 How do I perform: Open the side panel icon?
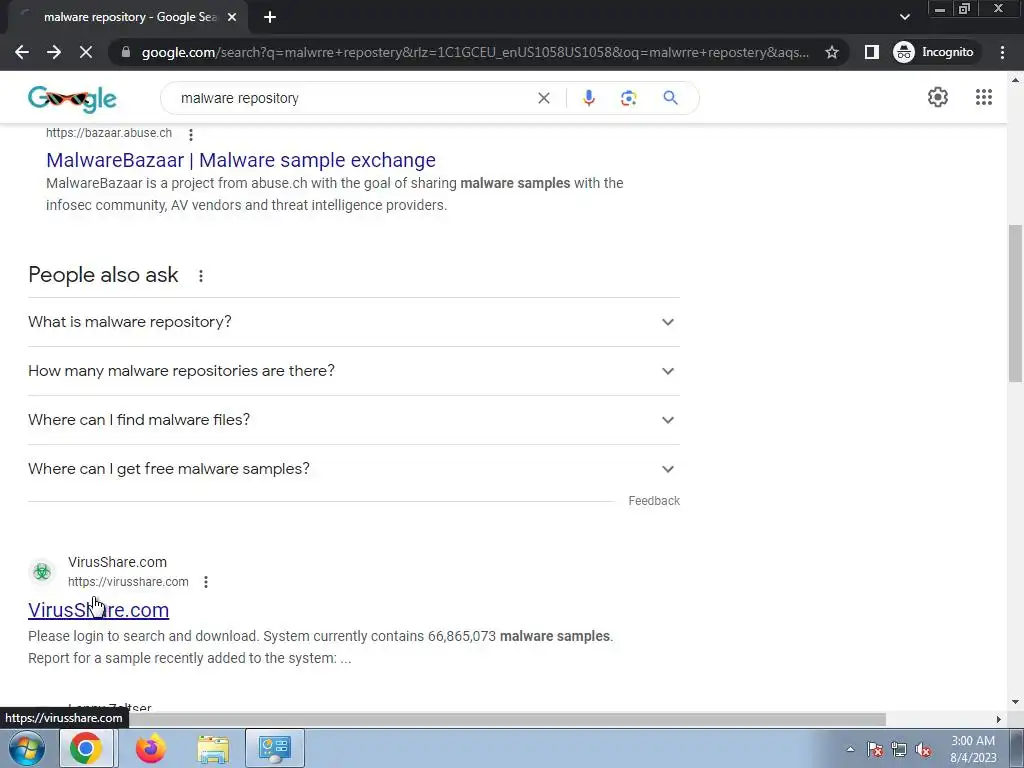pyautogui.click(x=871, y=52)
